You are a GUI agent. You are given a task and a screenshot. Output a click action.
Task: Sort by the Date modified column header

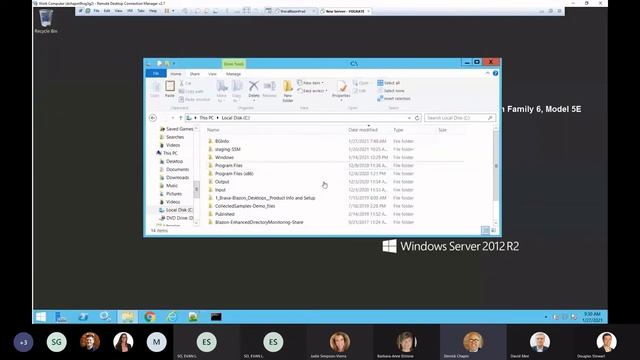(x=363, y=130)
